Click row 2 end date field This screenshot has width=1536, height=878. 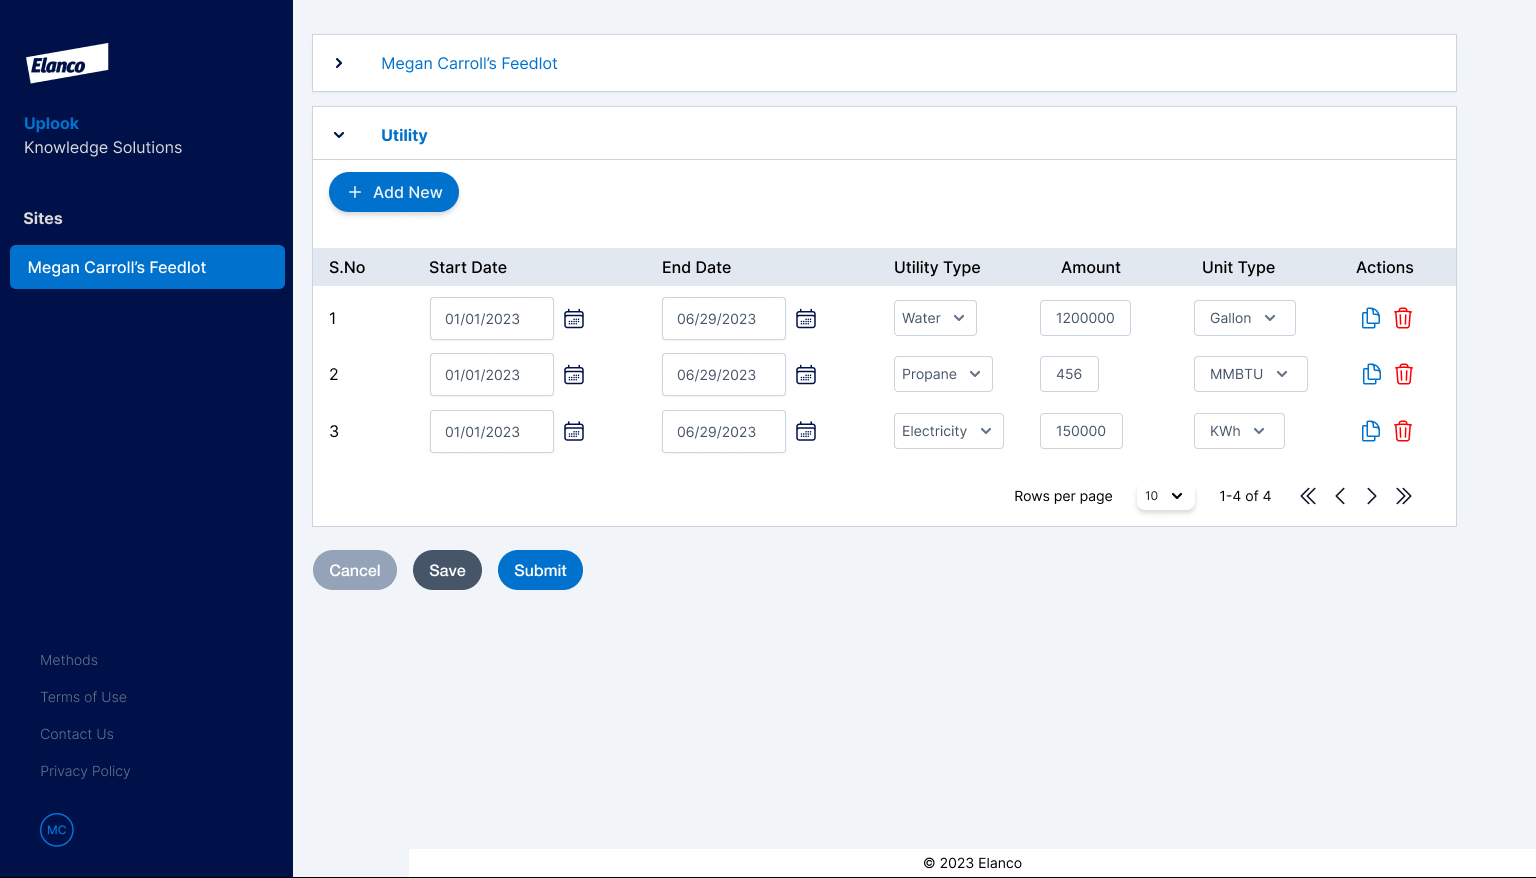724,375
